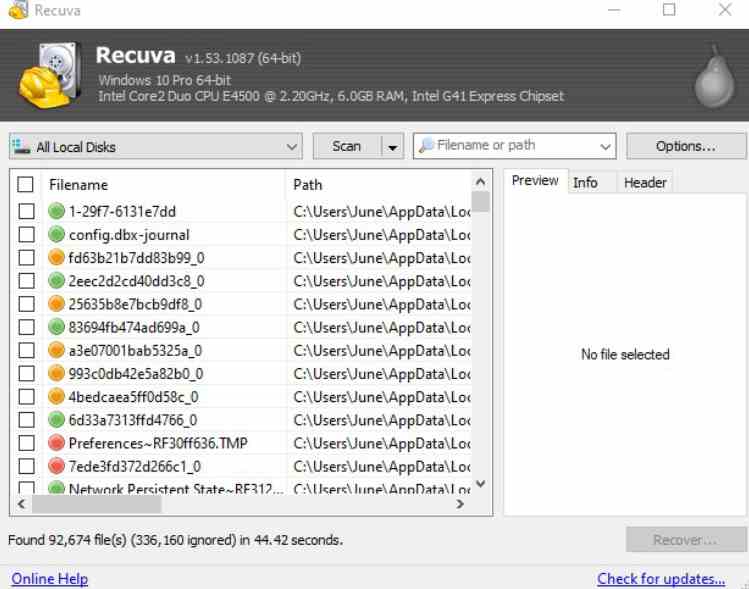Screen dimensions: 749x589
Task: Click orange status dot for 4bedcaea5ff0d58c_0
Action: point(56,396)
